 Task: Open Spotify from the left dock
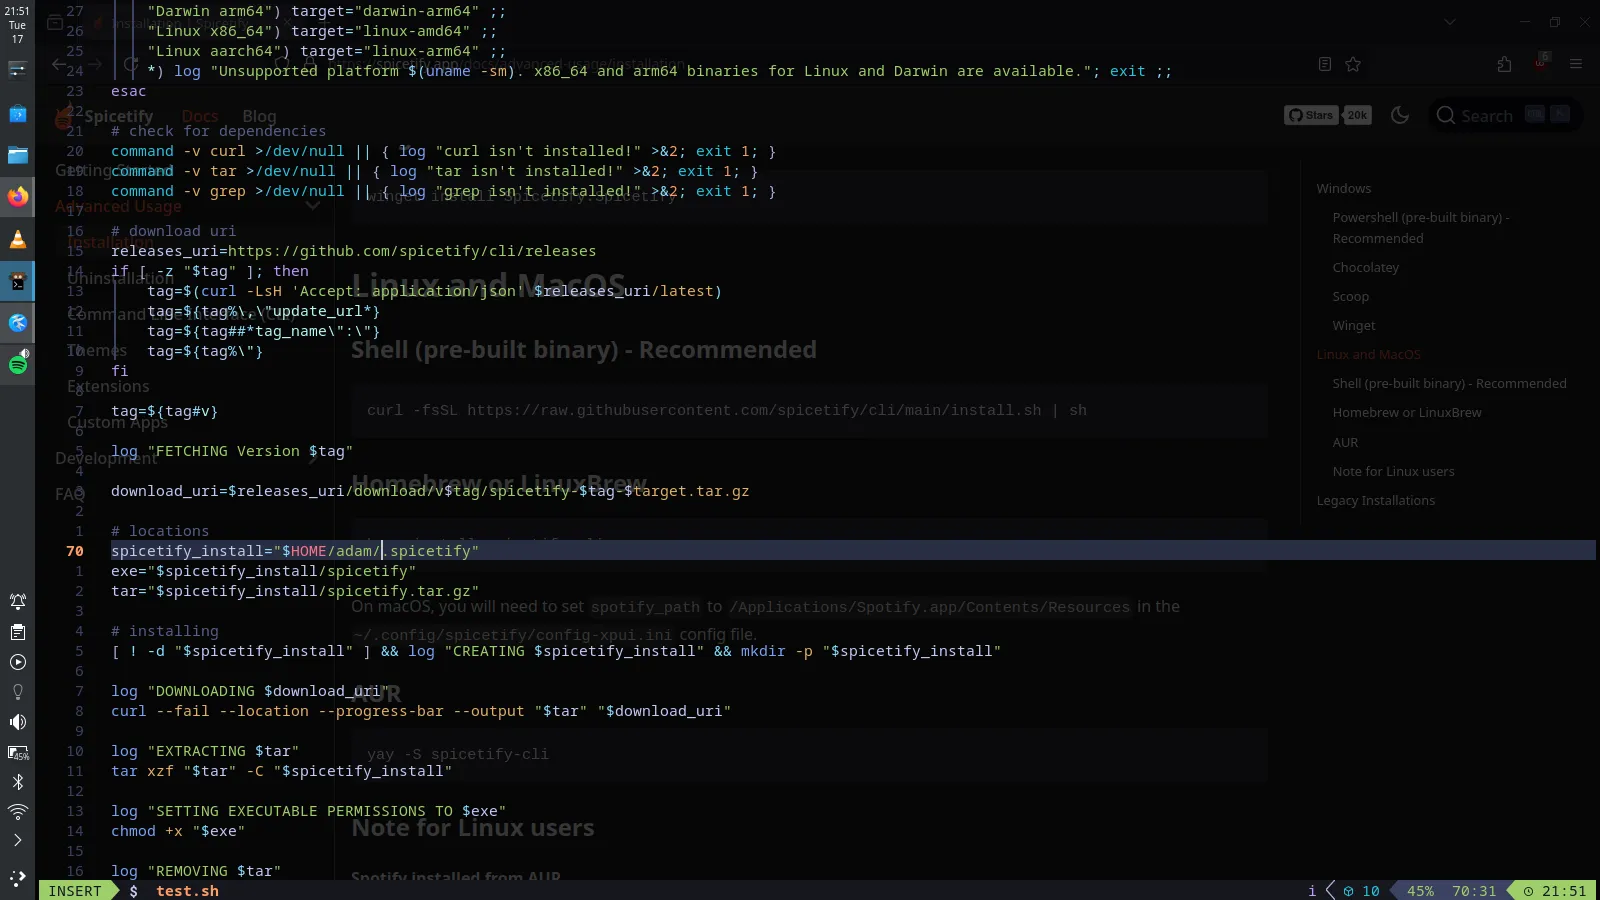(18, 364)
